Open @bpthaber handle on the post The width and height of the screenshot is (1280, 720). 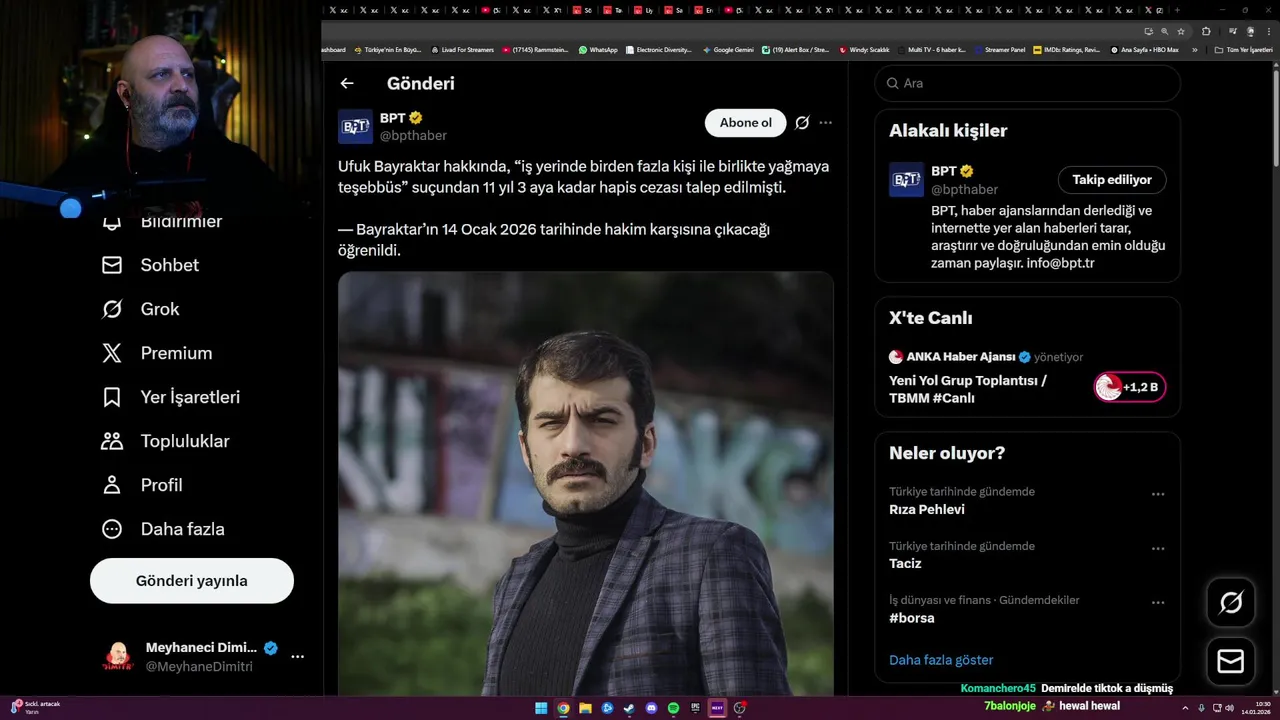pyautogui.click(x=413, y=136)
